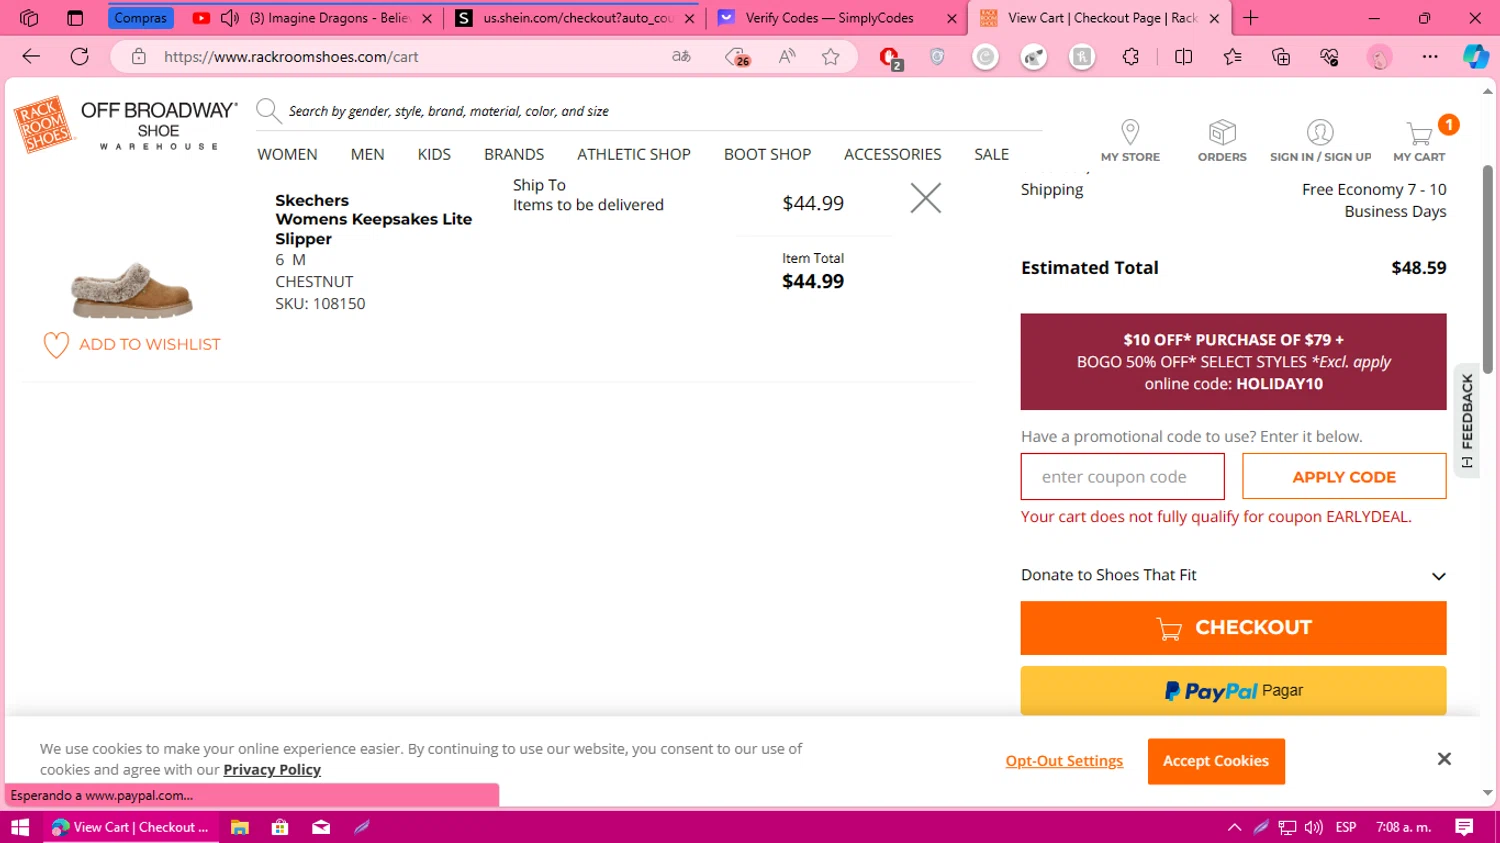Open Microsoft Store from the taskbar

click(280, 827)
